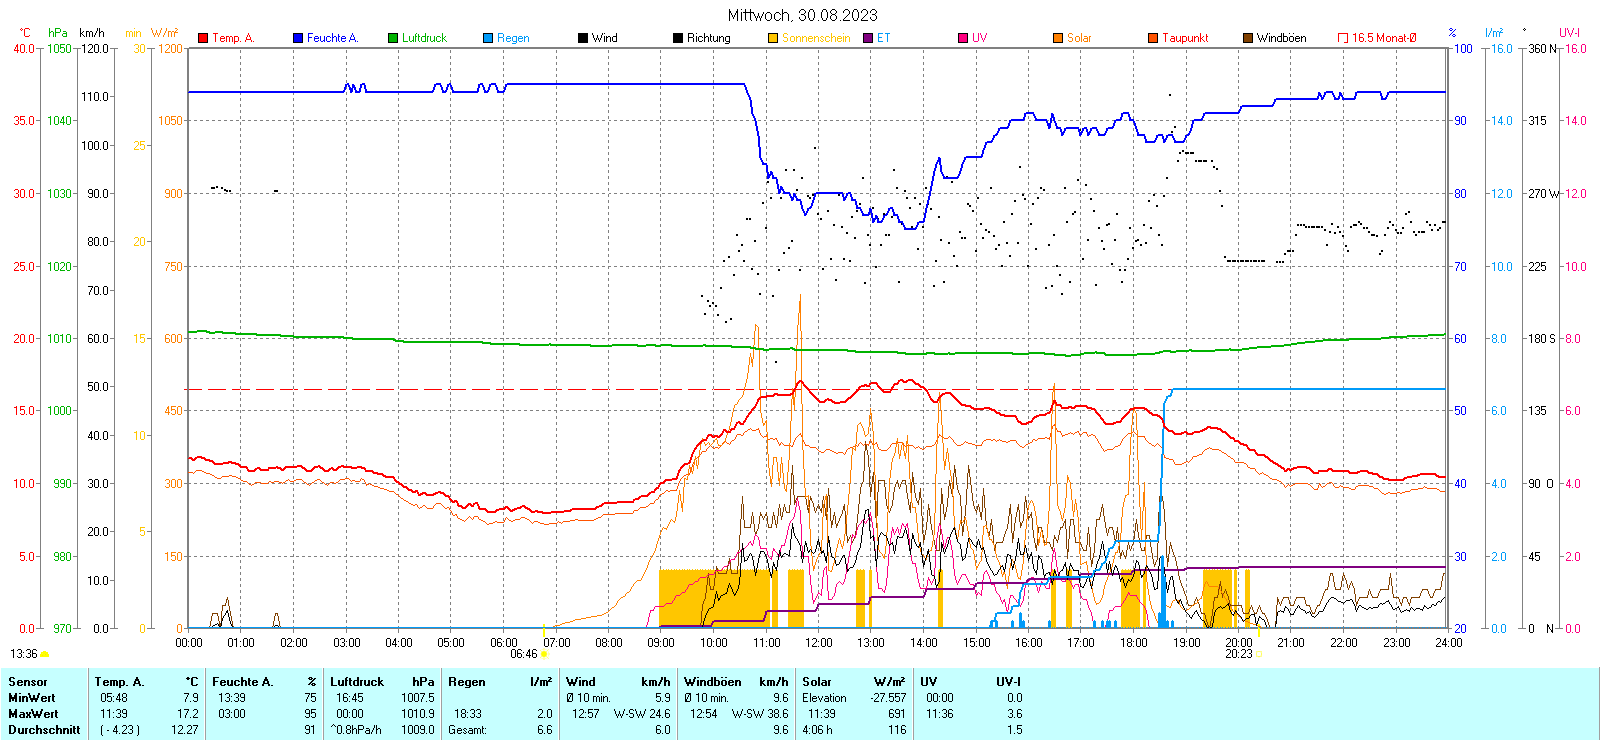Click the red Temp. A. legend square
The image size is (1600, 740).
click(x=203, y=38)
